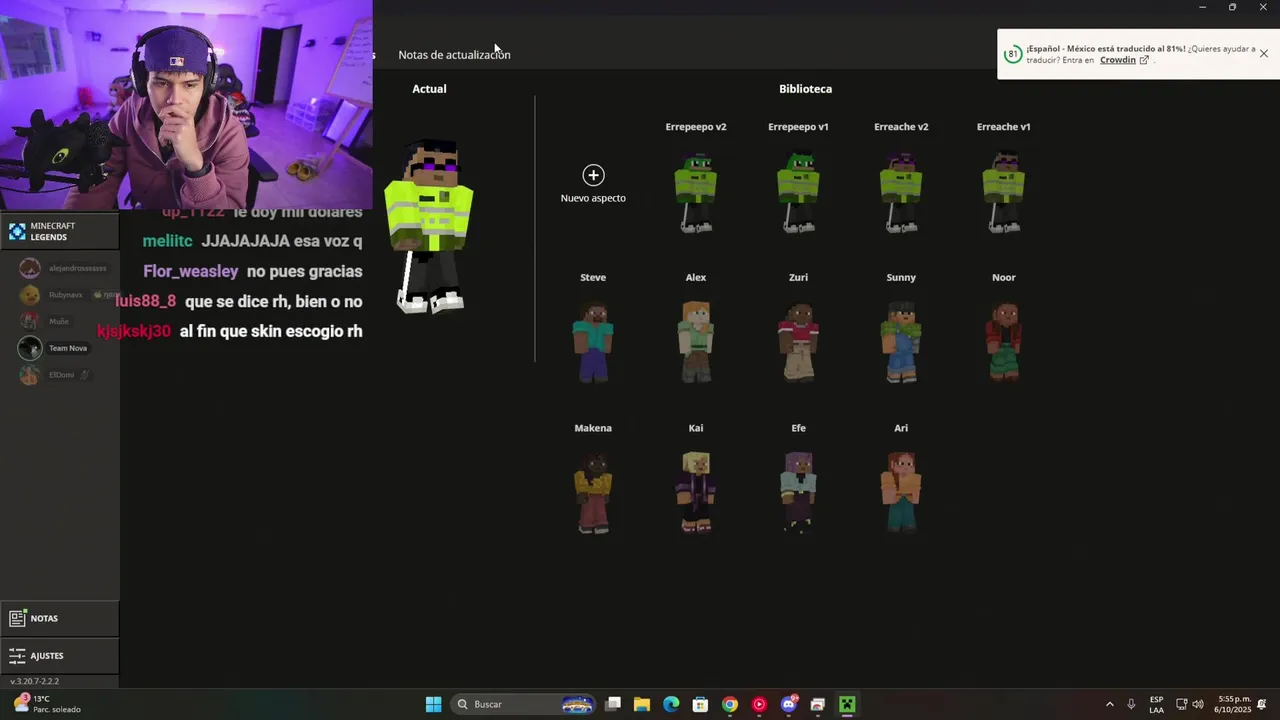Select the Errepeepo v2 skin
1280x720 pixels.
696,193
